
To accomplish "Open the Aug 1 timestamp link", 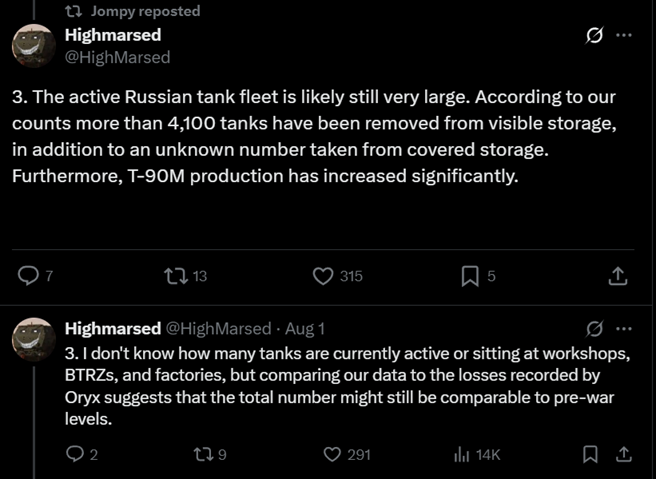I will point(305,328).
